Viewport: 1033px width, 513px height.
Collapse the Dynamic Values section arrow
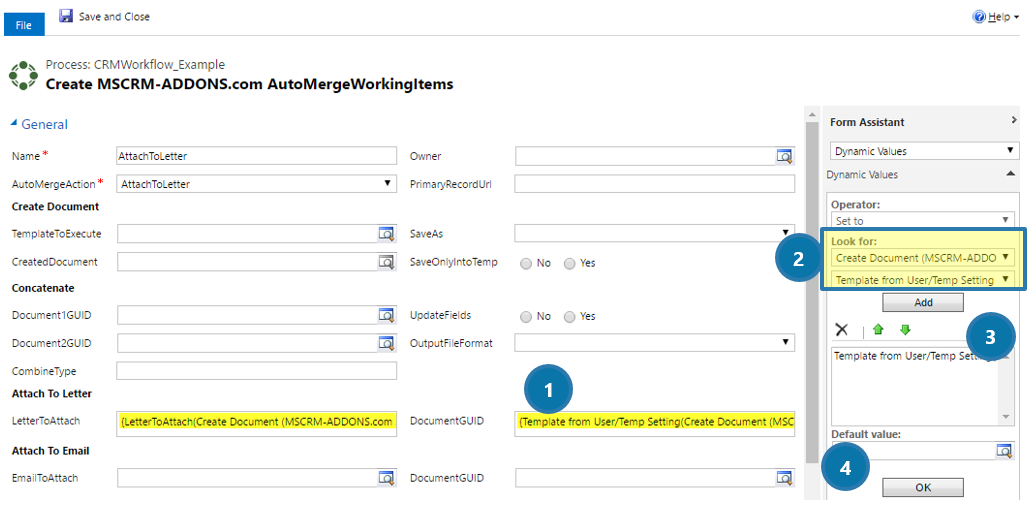[x=1010, y=175]
